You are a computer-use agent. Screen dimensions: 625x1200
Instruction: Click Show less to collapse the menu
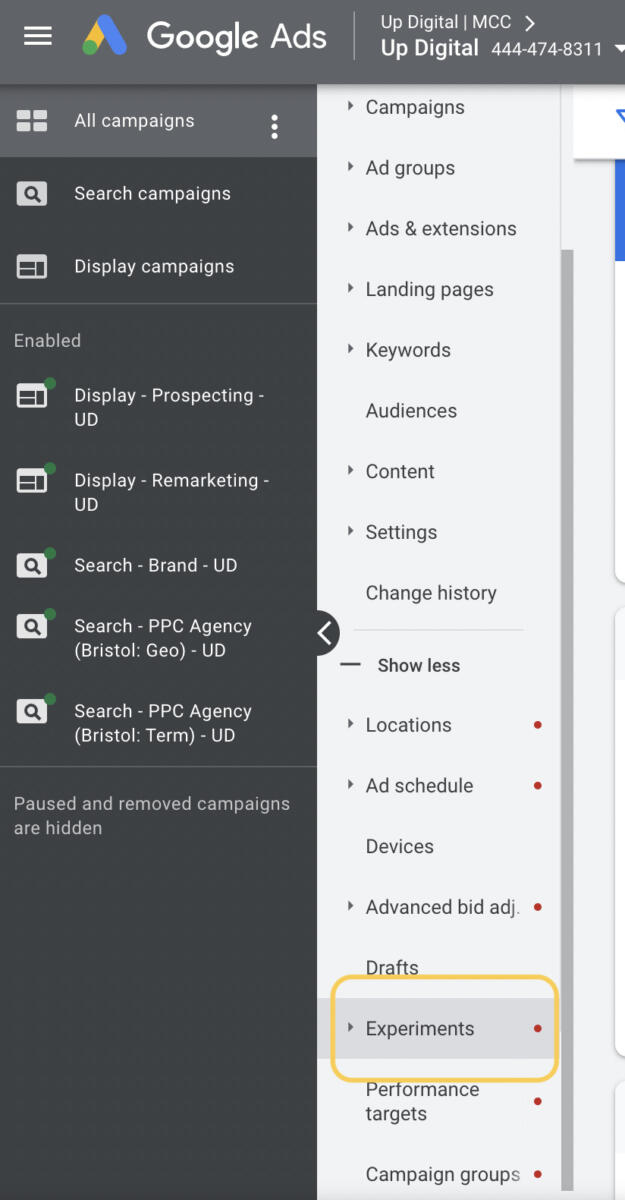tap(417, 665)
